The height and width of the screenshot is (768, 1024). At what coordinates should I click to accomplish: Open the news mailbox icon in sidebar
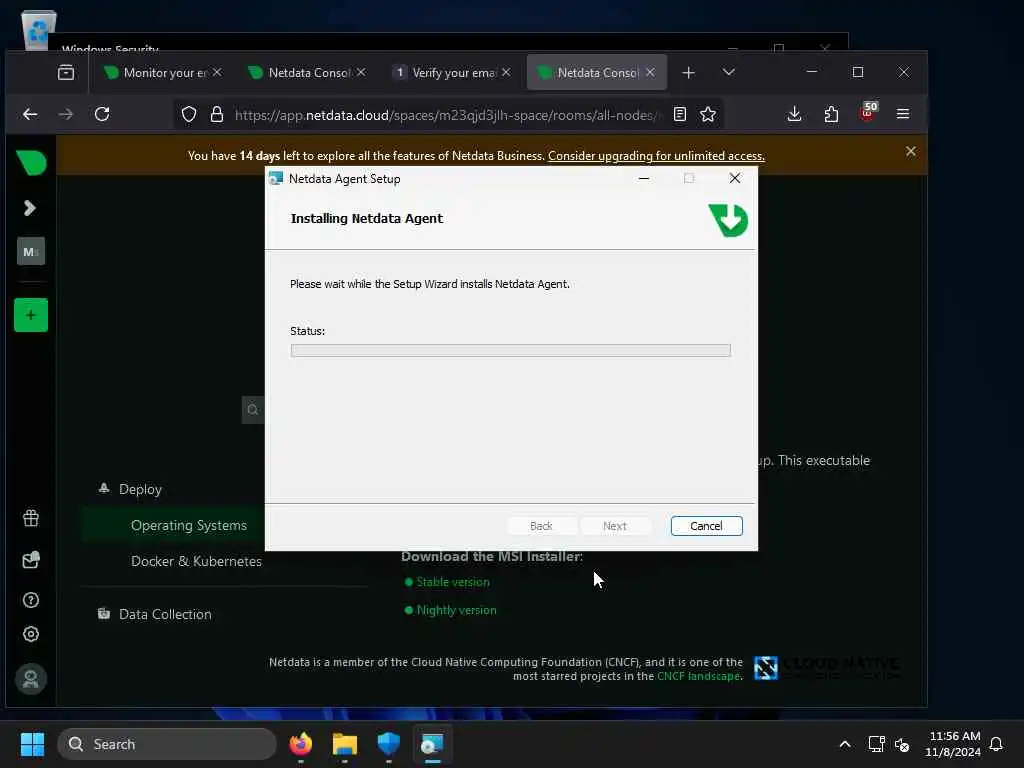tap(31, 560)
